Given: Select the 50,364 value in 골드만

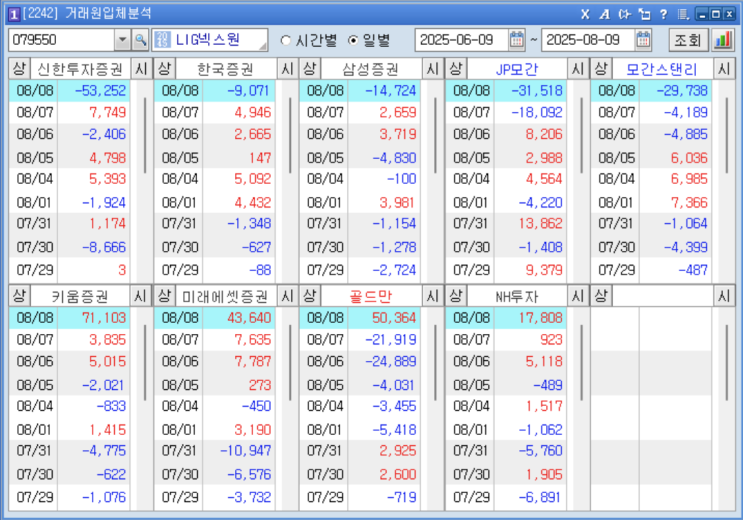Looking at the screenshot, I should (394, 318).
